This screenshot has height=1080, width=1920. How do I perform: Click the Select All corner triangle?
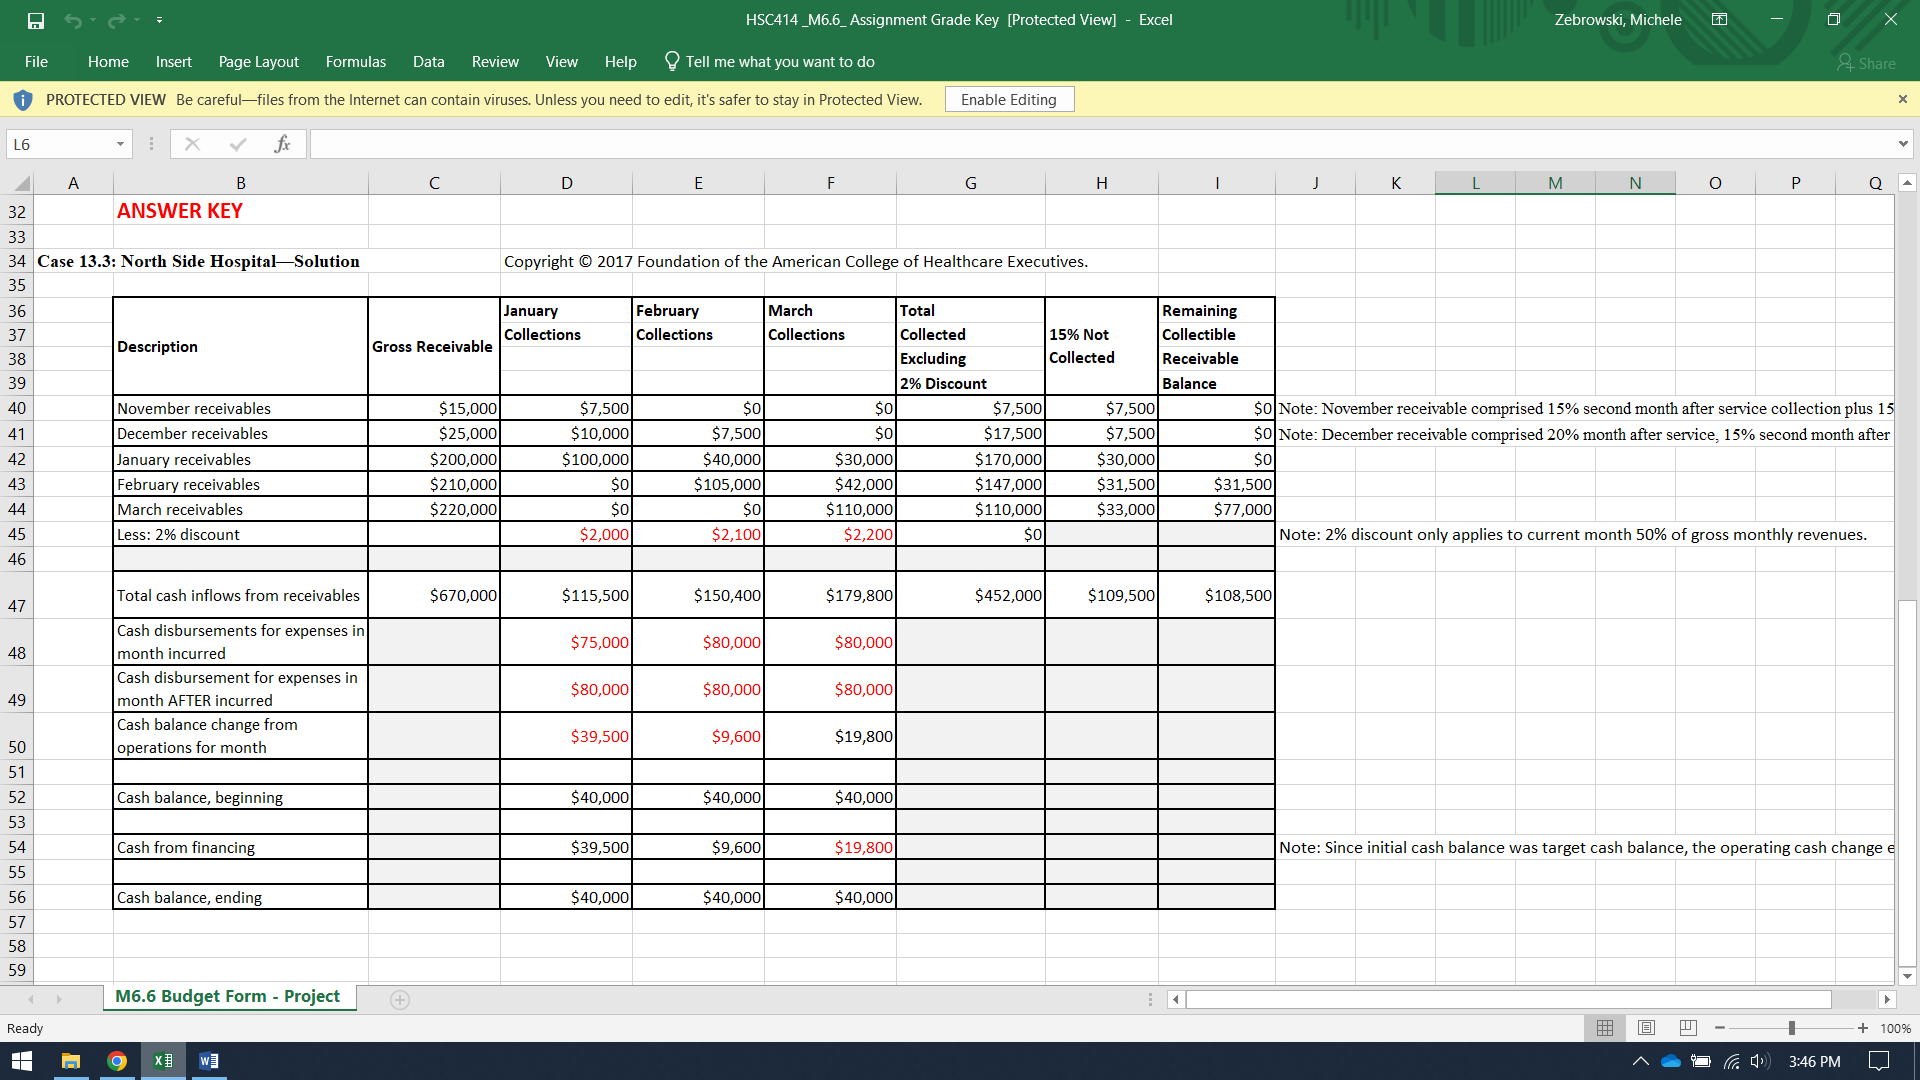22,183
